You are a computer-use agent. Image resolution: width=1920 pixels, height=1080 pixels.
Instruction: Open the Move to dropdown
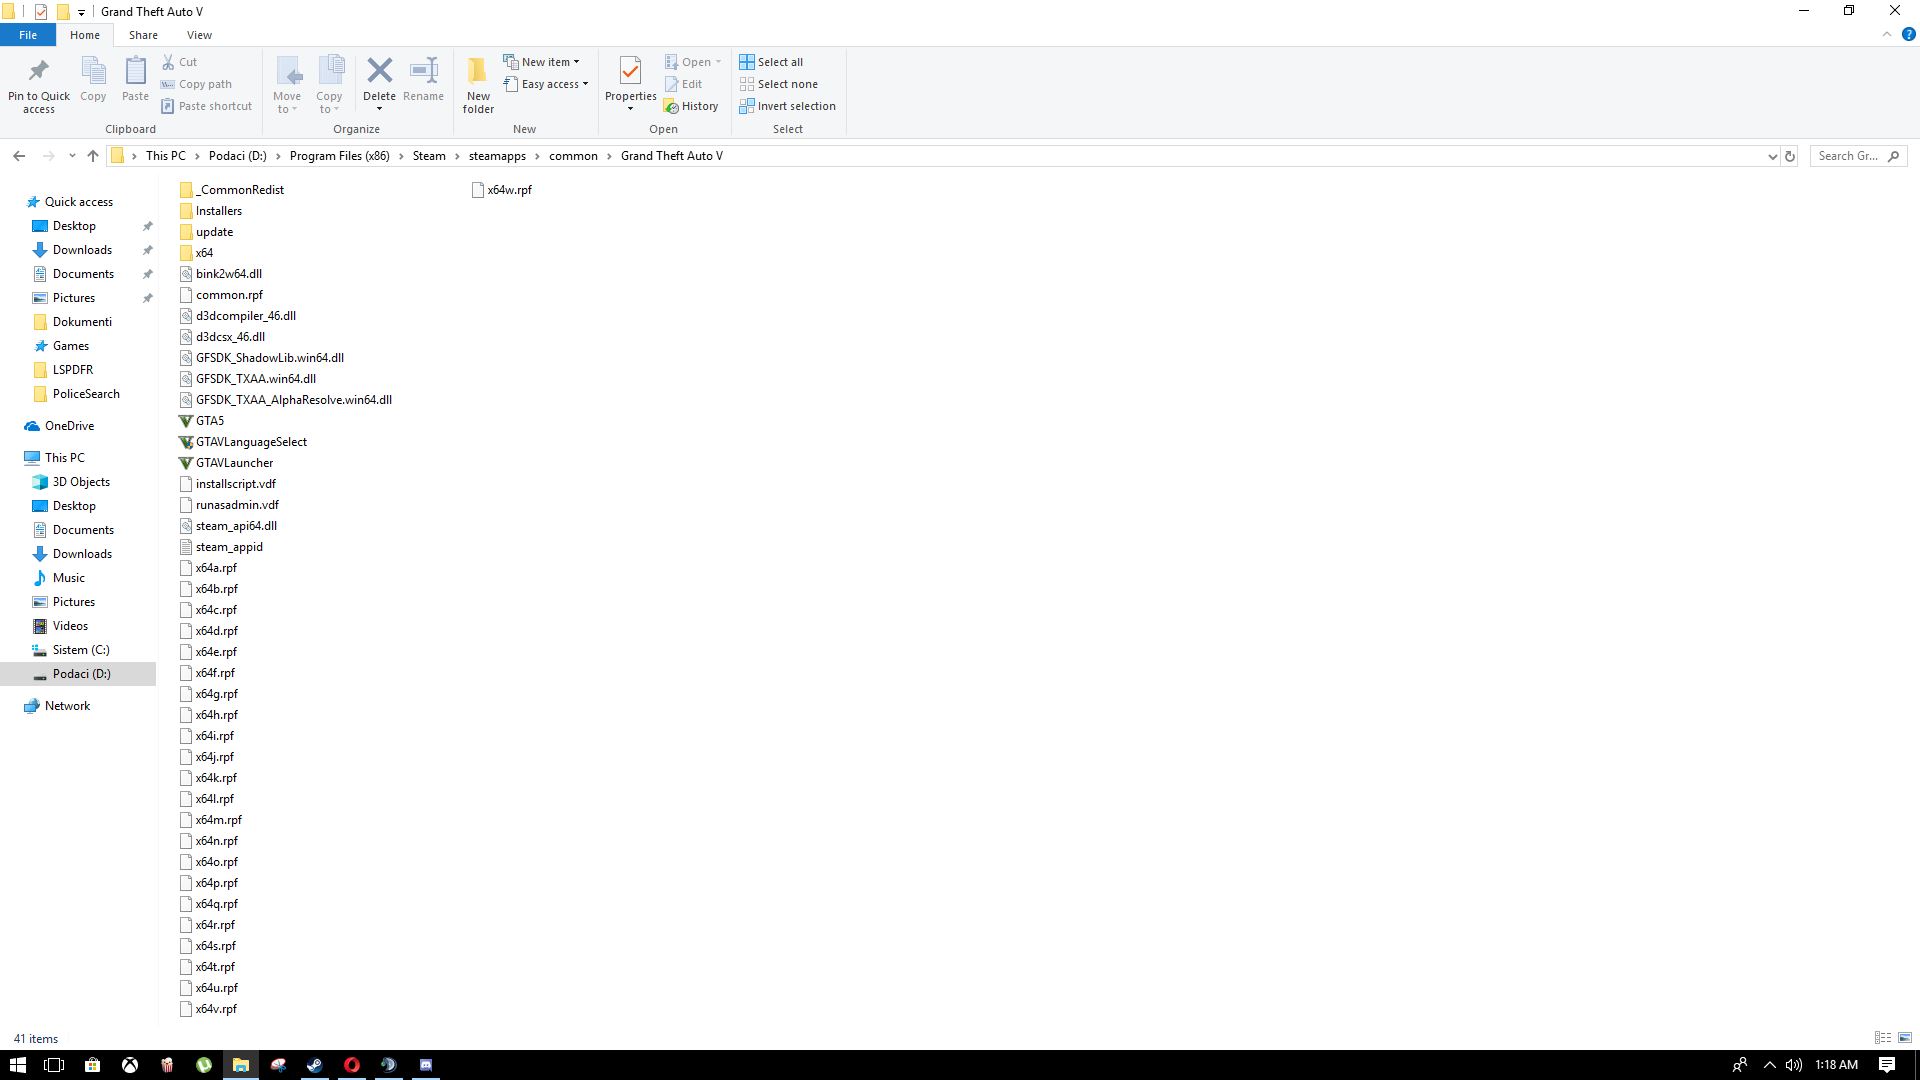point(287,85)
